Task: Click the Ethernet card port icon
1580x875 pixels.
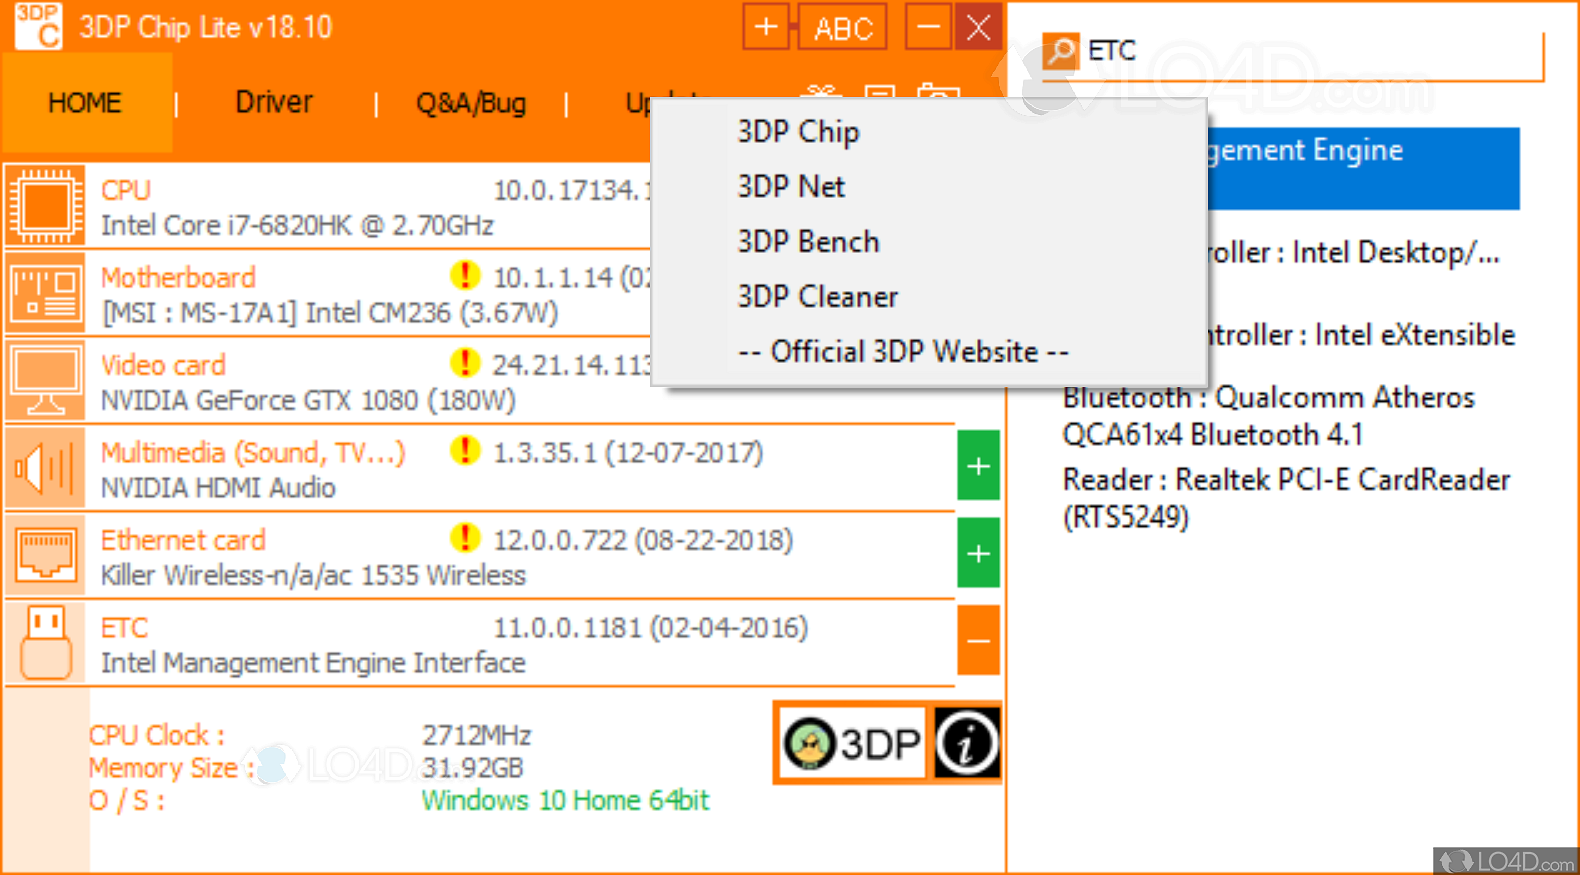Action: 45,555
